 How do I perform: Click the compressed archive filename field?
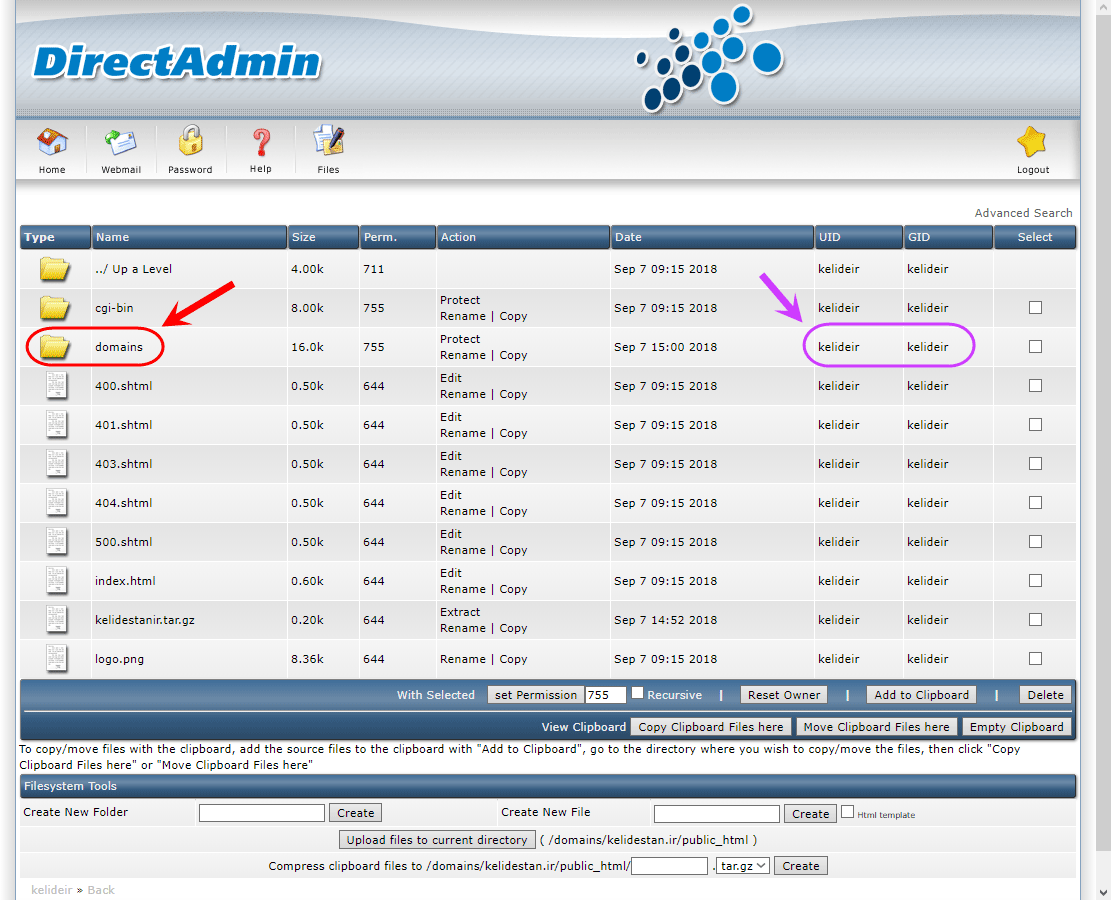(670, 866)
